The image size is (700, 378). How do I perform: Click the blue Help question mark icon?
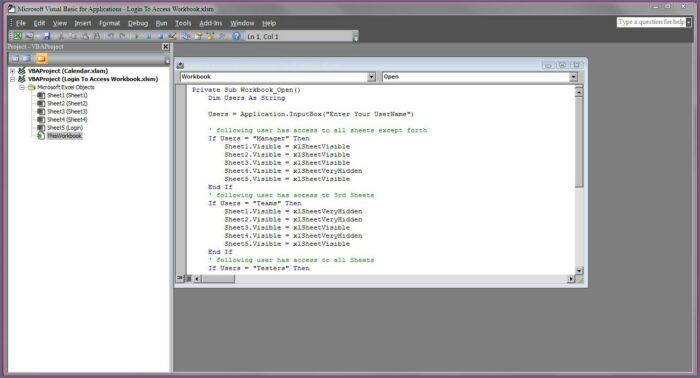236,36
